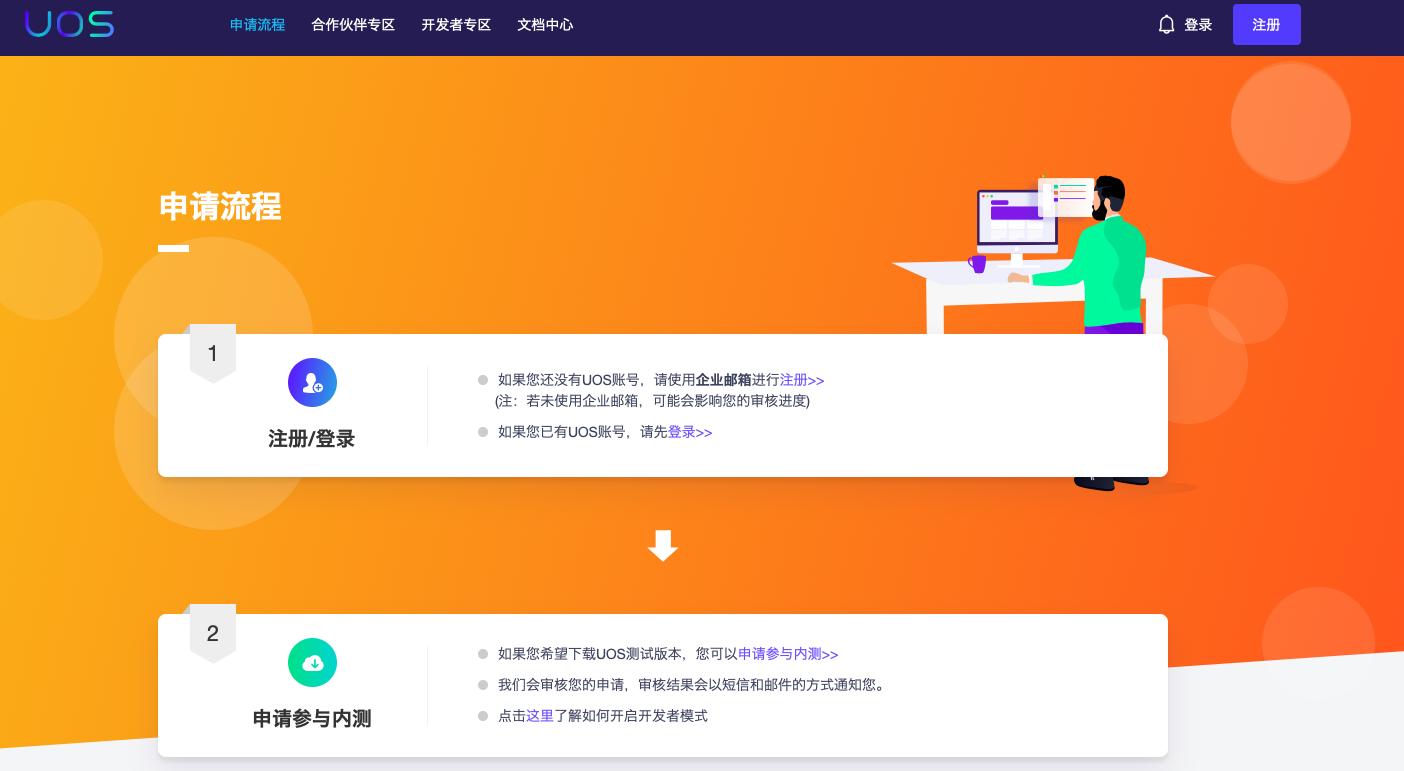This screenshot has width=1404, height=771.
Task: Click the step number 2 badge
Action: click(x=213, y=633)
